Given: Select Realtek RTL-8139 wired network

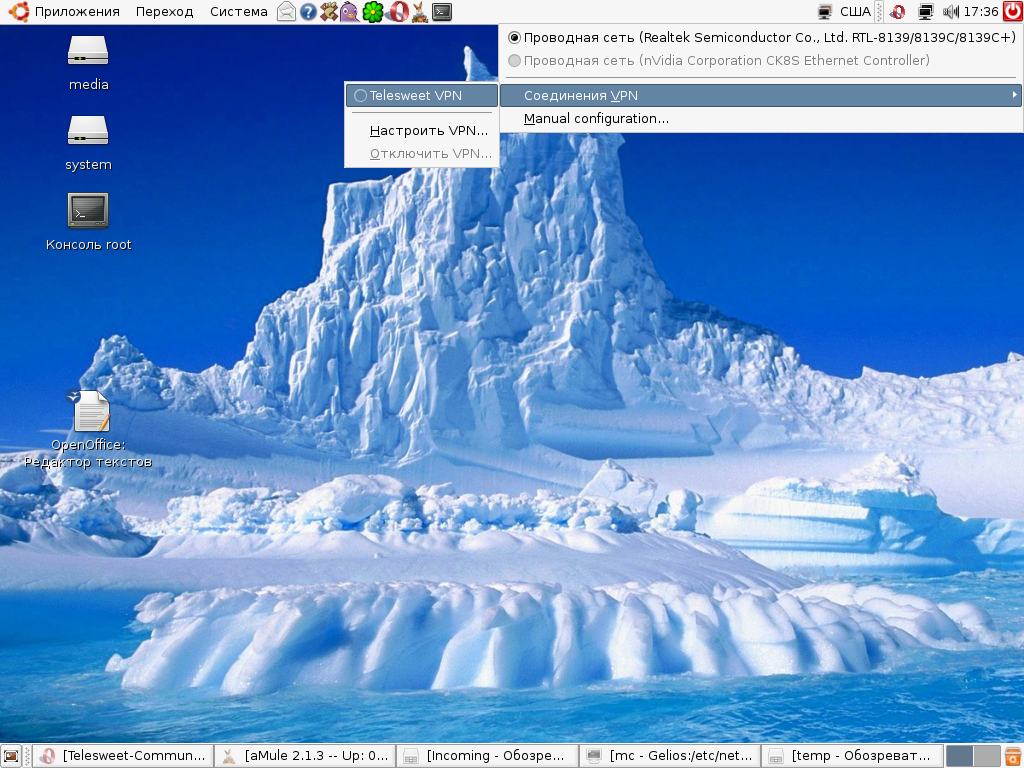Looking at the screenshot, I should 769,38.
